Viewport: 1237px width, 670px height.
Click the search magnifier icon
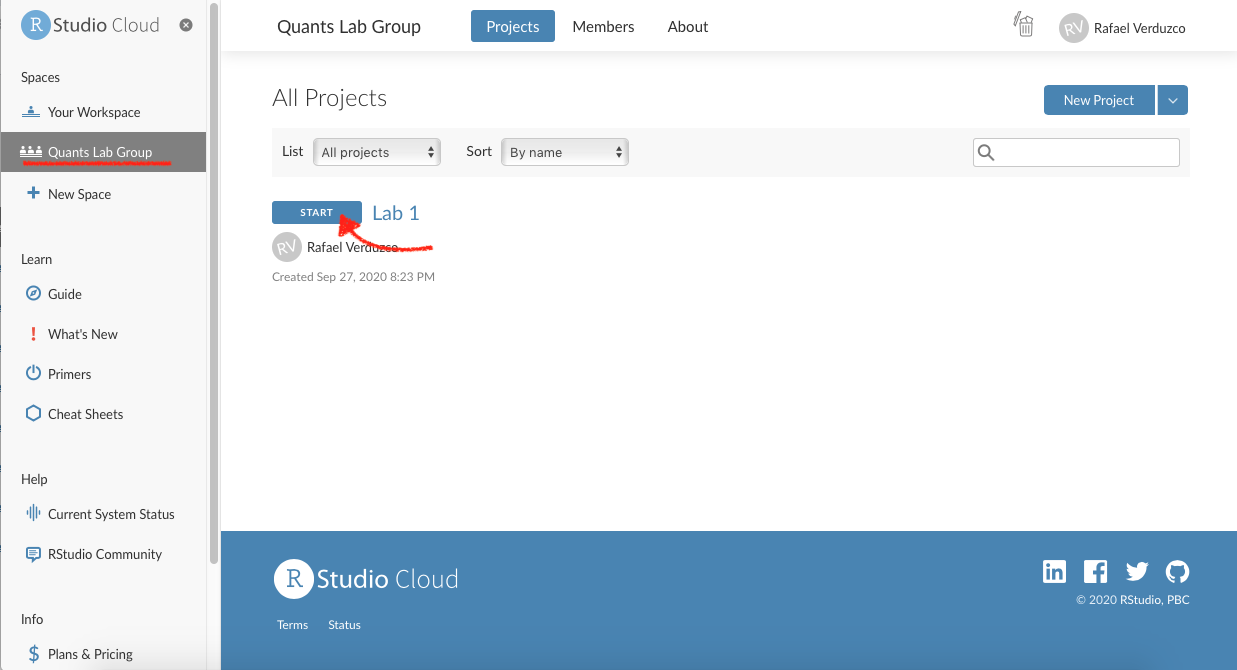[986, 152]
